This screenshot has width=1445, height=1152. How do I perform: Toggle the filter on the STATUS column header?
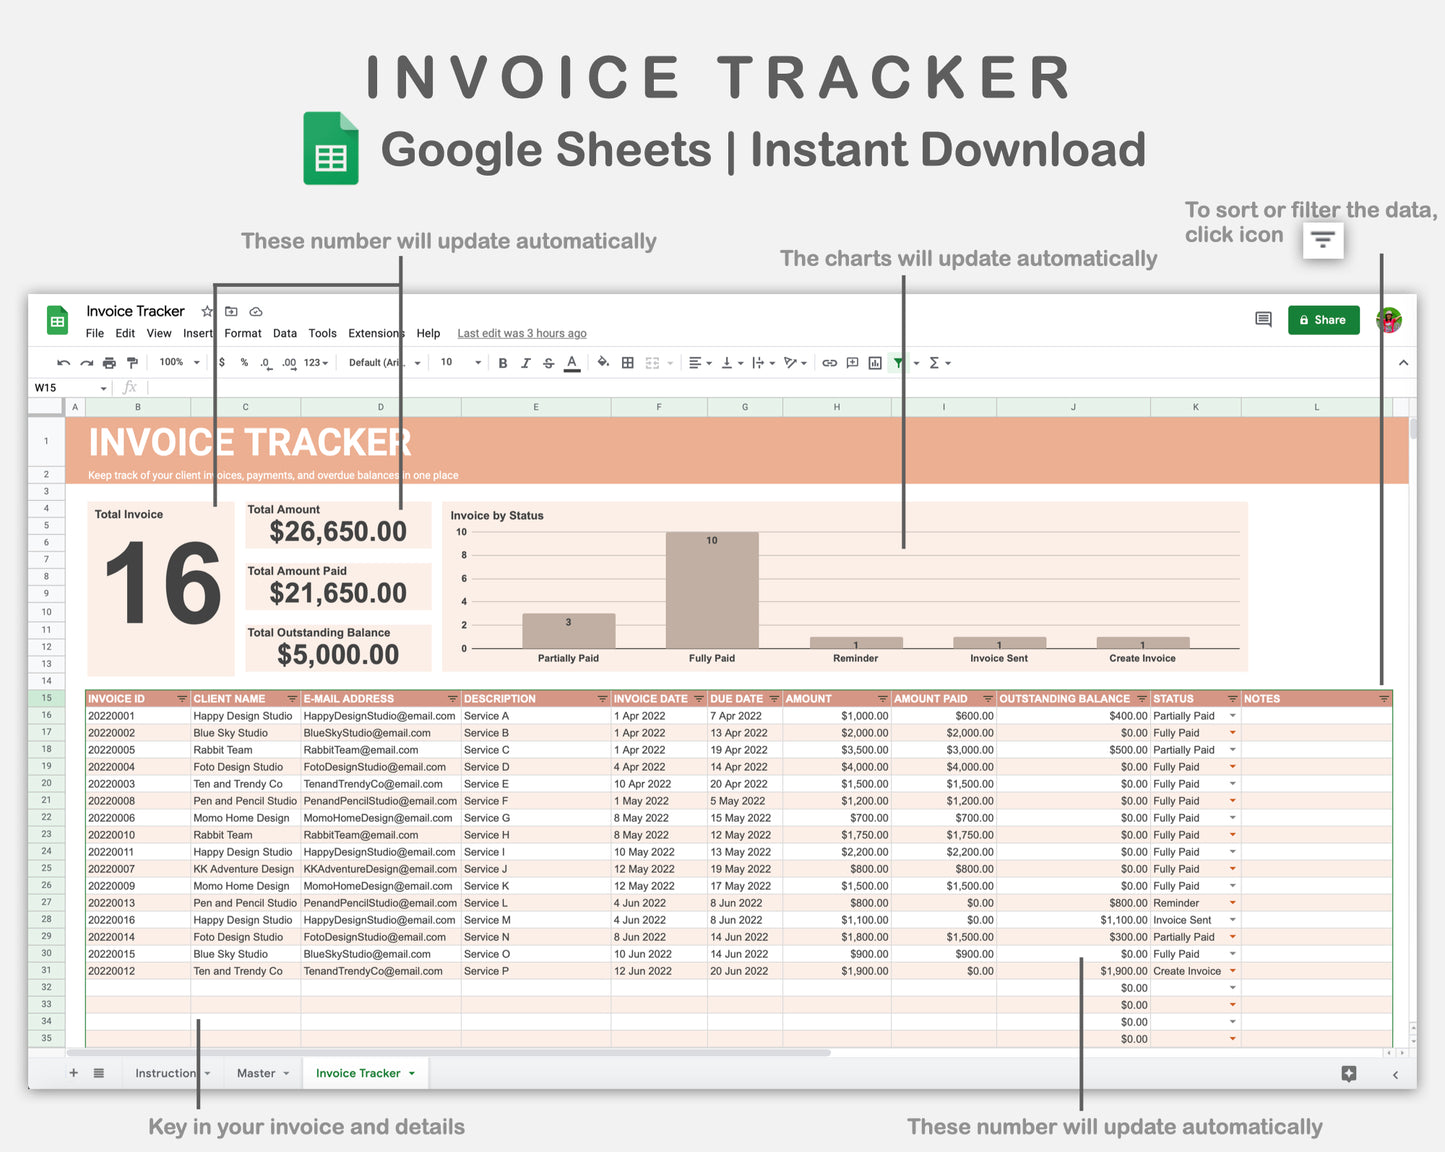1232,699
